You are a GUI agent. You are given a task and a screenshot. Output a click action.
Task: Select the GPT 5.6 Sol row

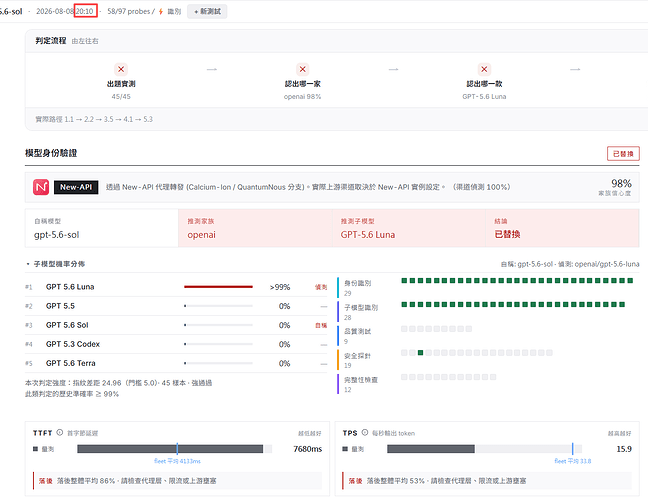(176, 325)
